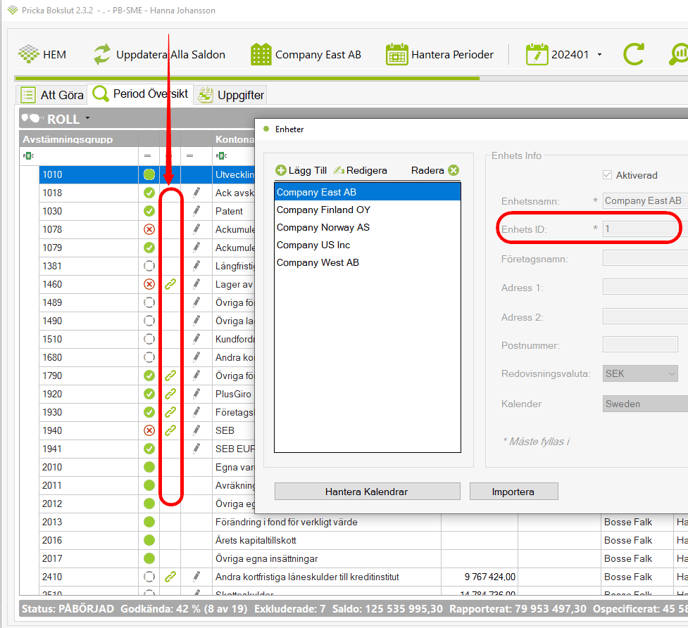Screen dimensions: 688x628
Task: Click the large green reload arrow icon
Action: 634,54
